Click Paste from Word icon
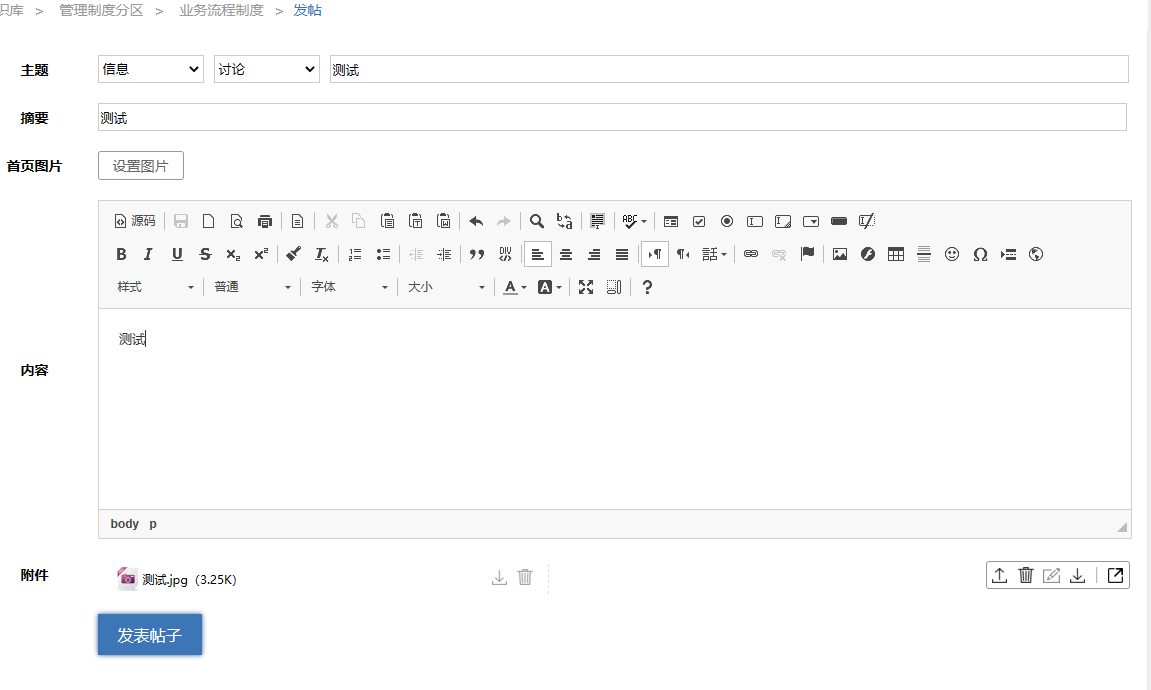 click(x=443, y=221)
